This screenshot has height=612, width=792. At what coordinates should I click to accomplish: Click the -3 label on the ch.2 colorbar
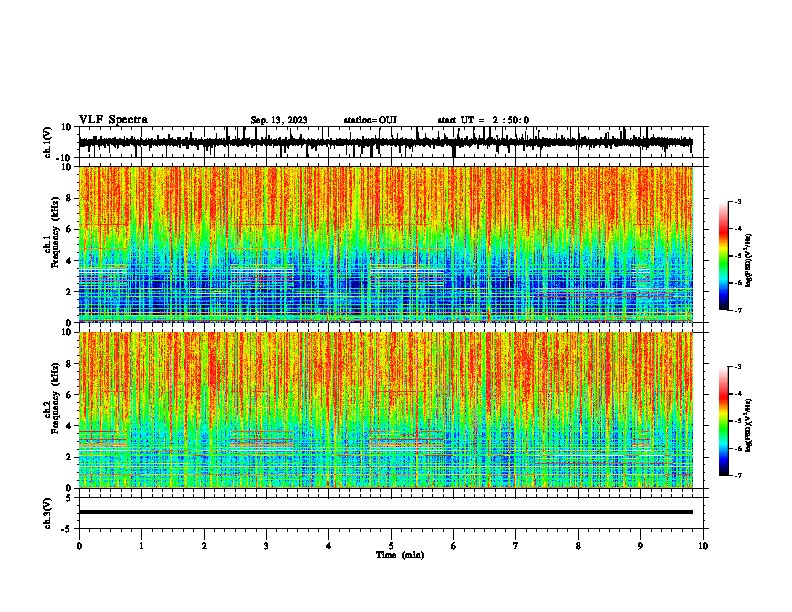[737, 367]
